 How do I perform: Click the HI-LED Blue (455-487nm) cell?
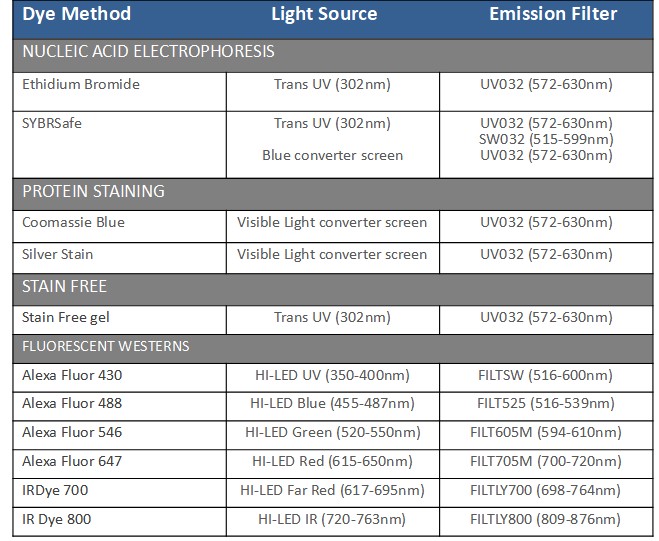pos(332,404)
